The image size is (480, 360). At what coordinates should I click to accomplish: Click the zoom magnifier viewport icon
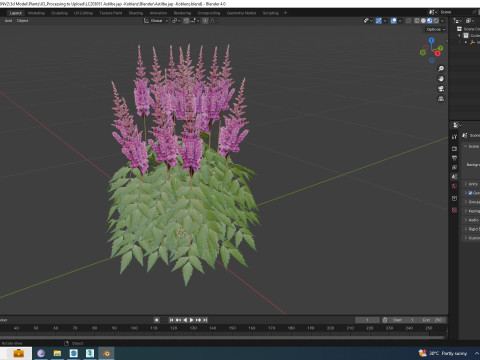(x=441, y=69)
